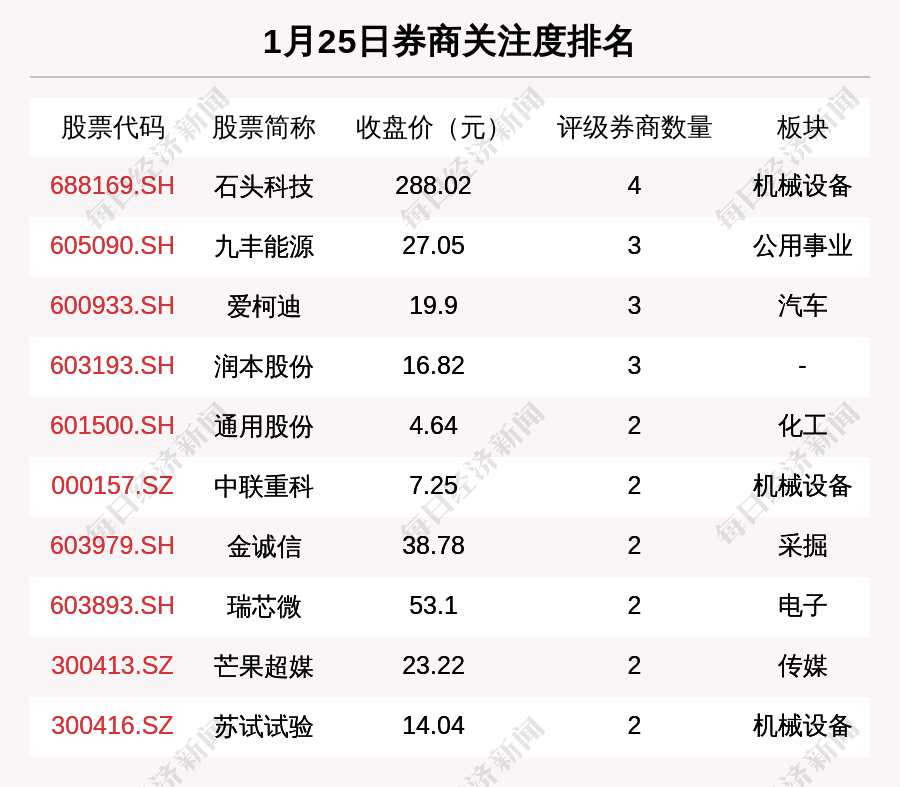Click stock name 爱柯迪
The image size is (900, 787).
[263, 306]
